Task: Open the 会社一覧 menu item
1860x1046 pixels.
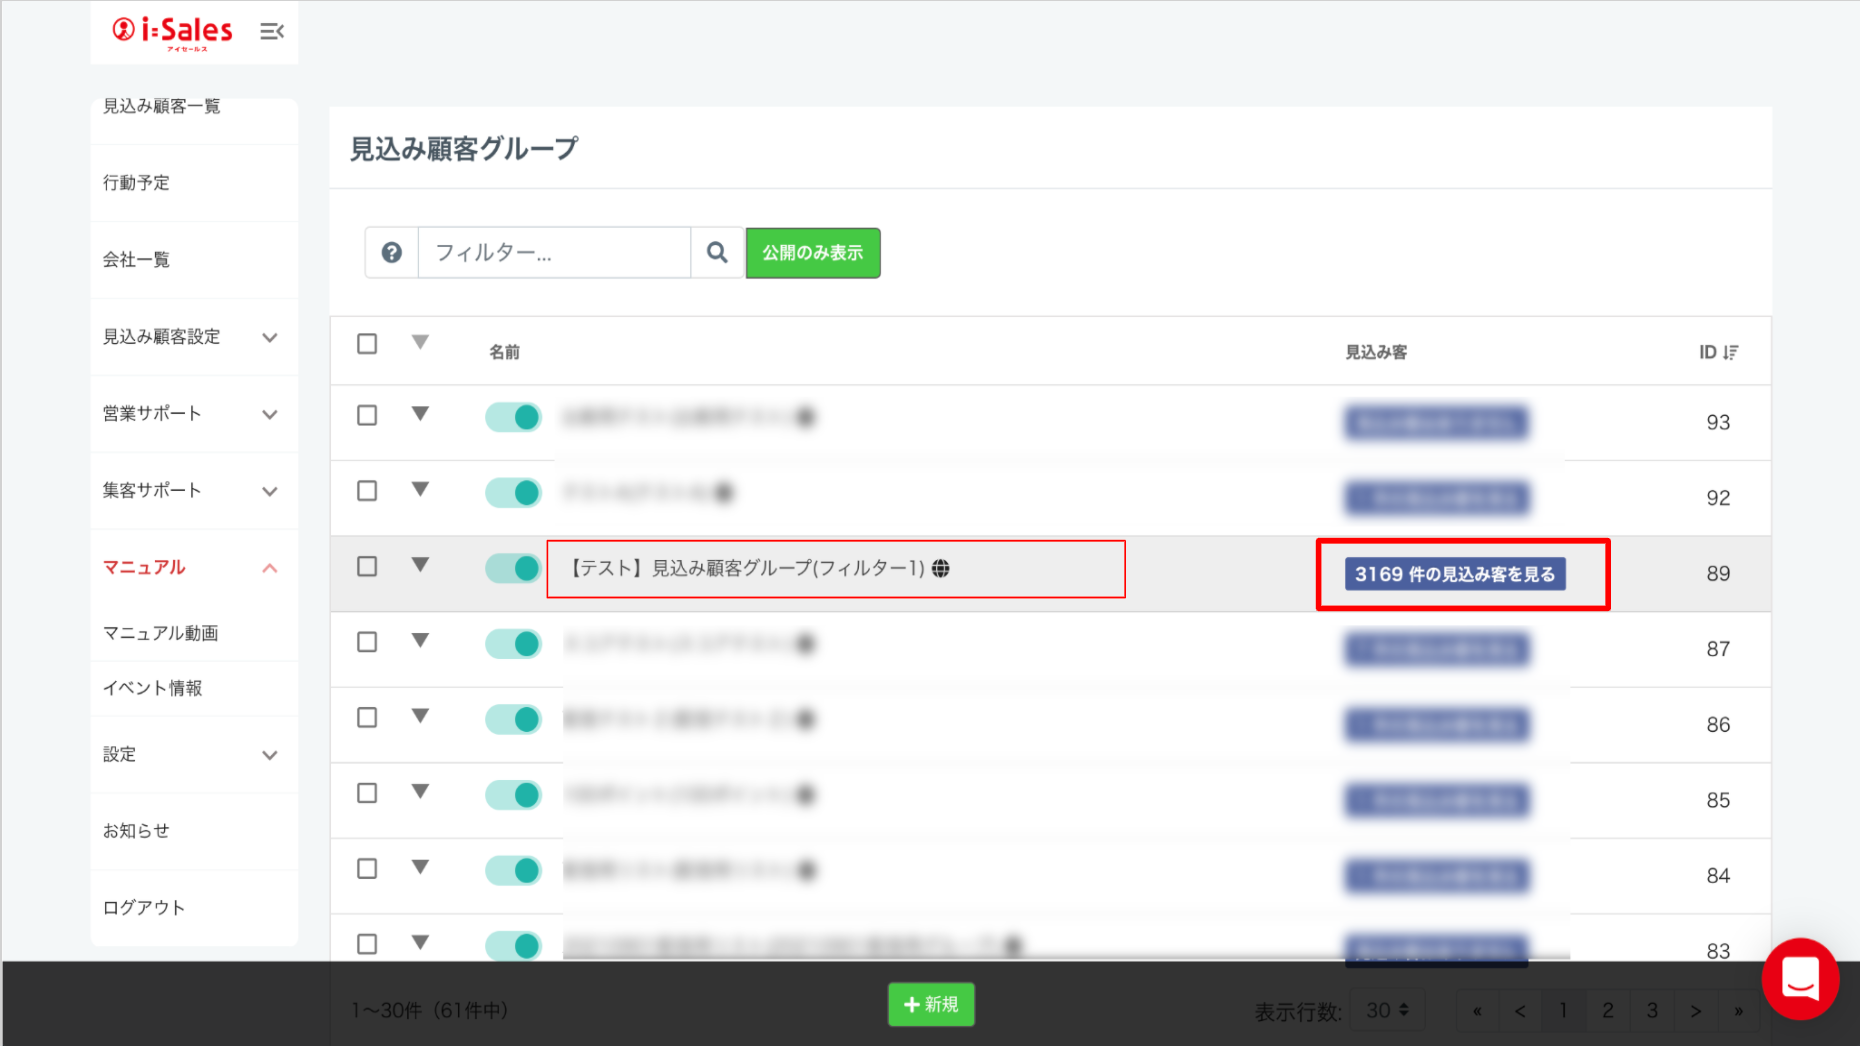Action: tap(137, 260)
